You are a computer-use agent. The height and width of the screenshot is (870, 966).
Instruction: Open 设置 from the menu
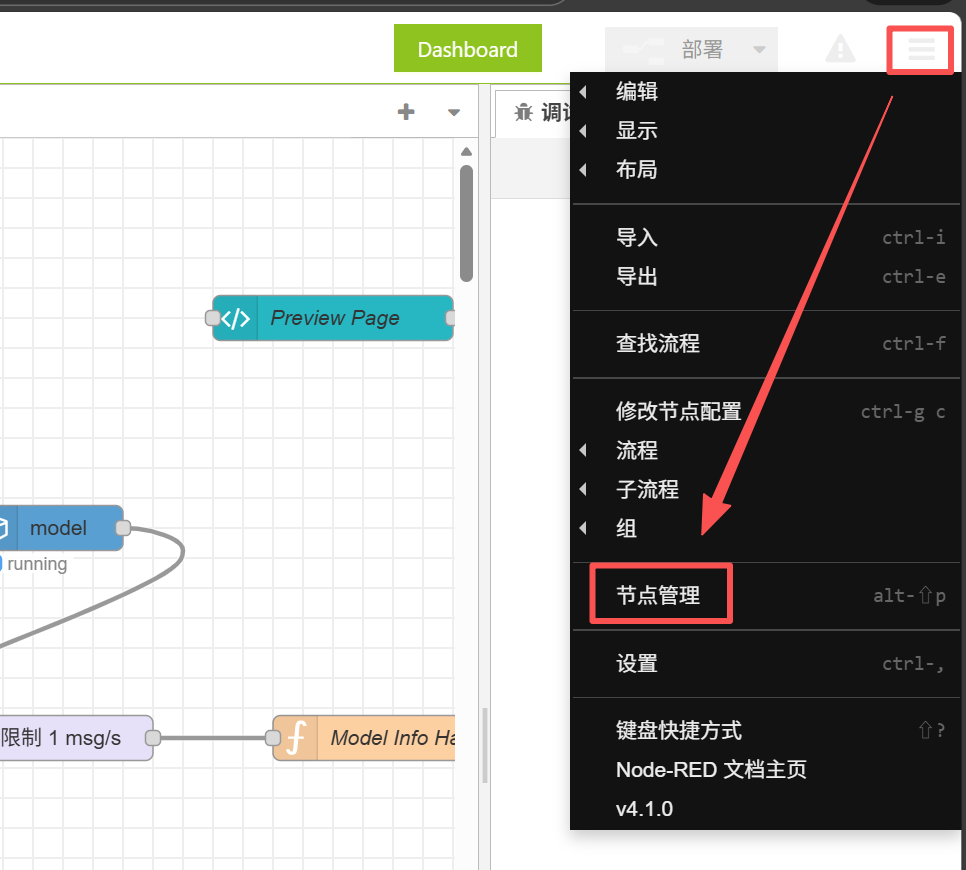pyautogui.click(x=637, y=664)
